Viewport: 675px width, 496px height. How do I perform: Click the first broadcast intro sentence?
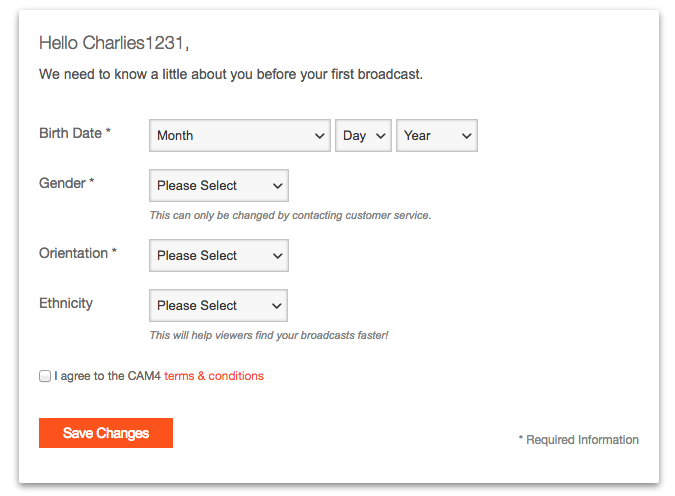pyautogui.click(x=231, y=74)
